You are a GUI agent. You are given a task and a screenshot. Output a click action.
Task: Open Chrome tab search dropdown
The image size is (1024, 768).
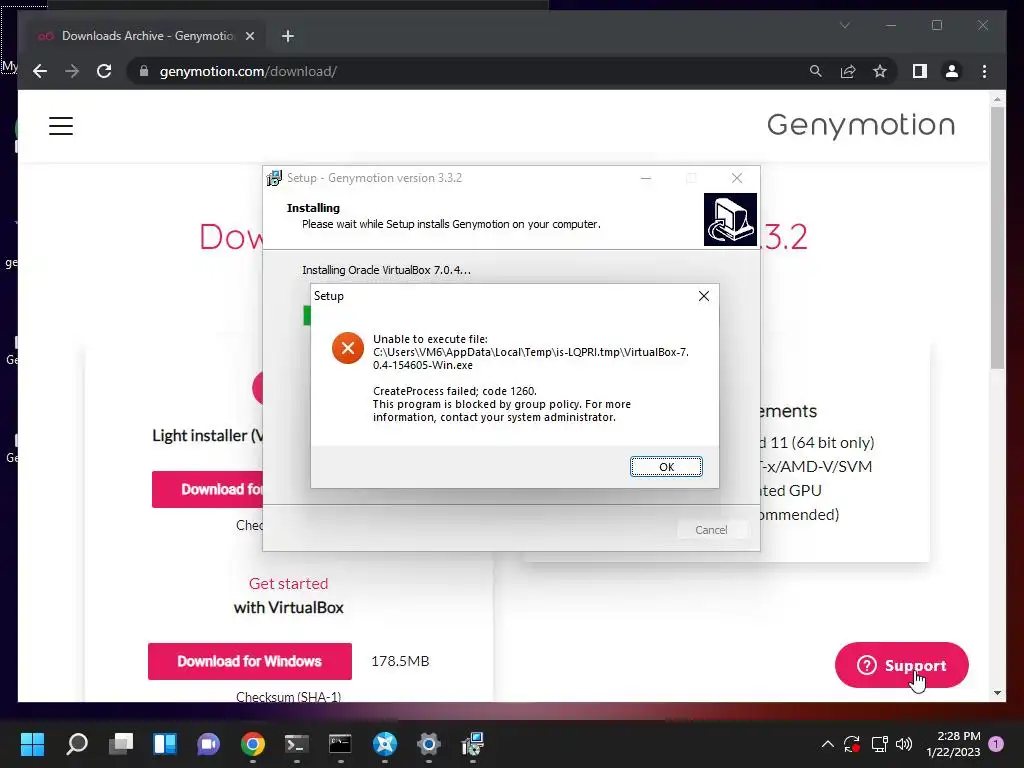(x=844, y=25)
